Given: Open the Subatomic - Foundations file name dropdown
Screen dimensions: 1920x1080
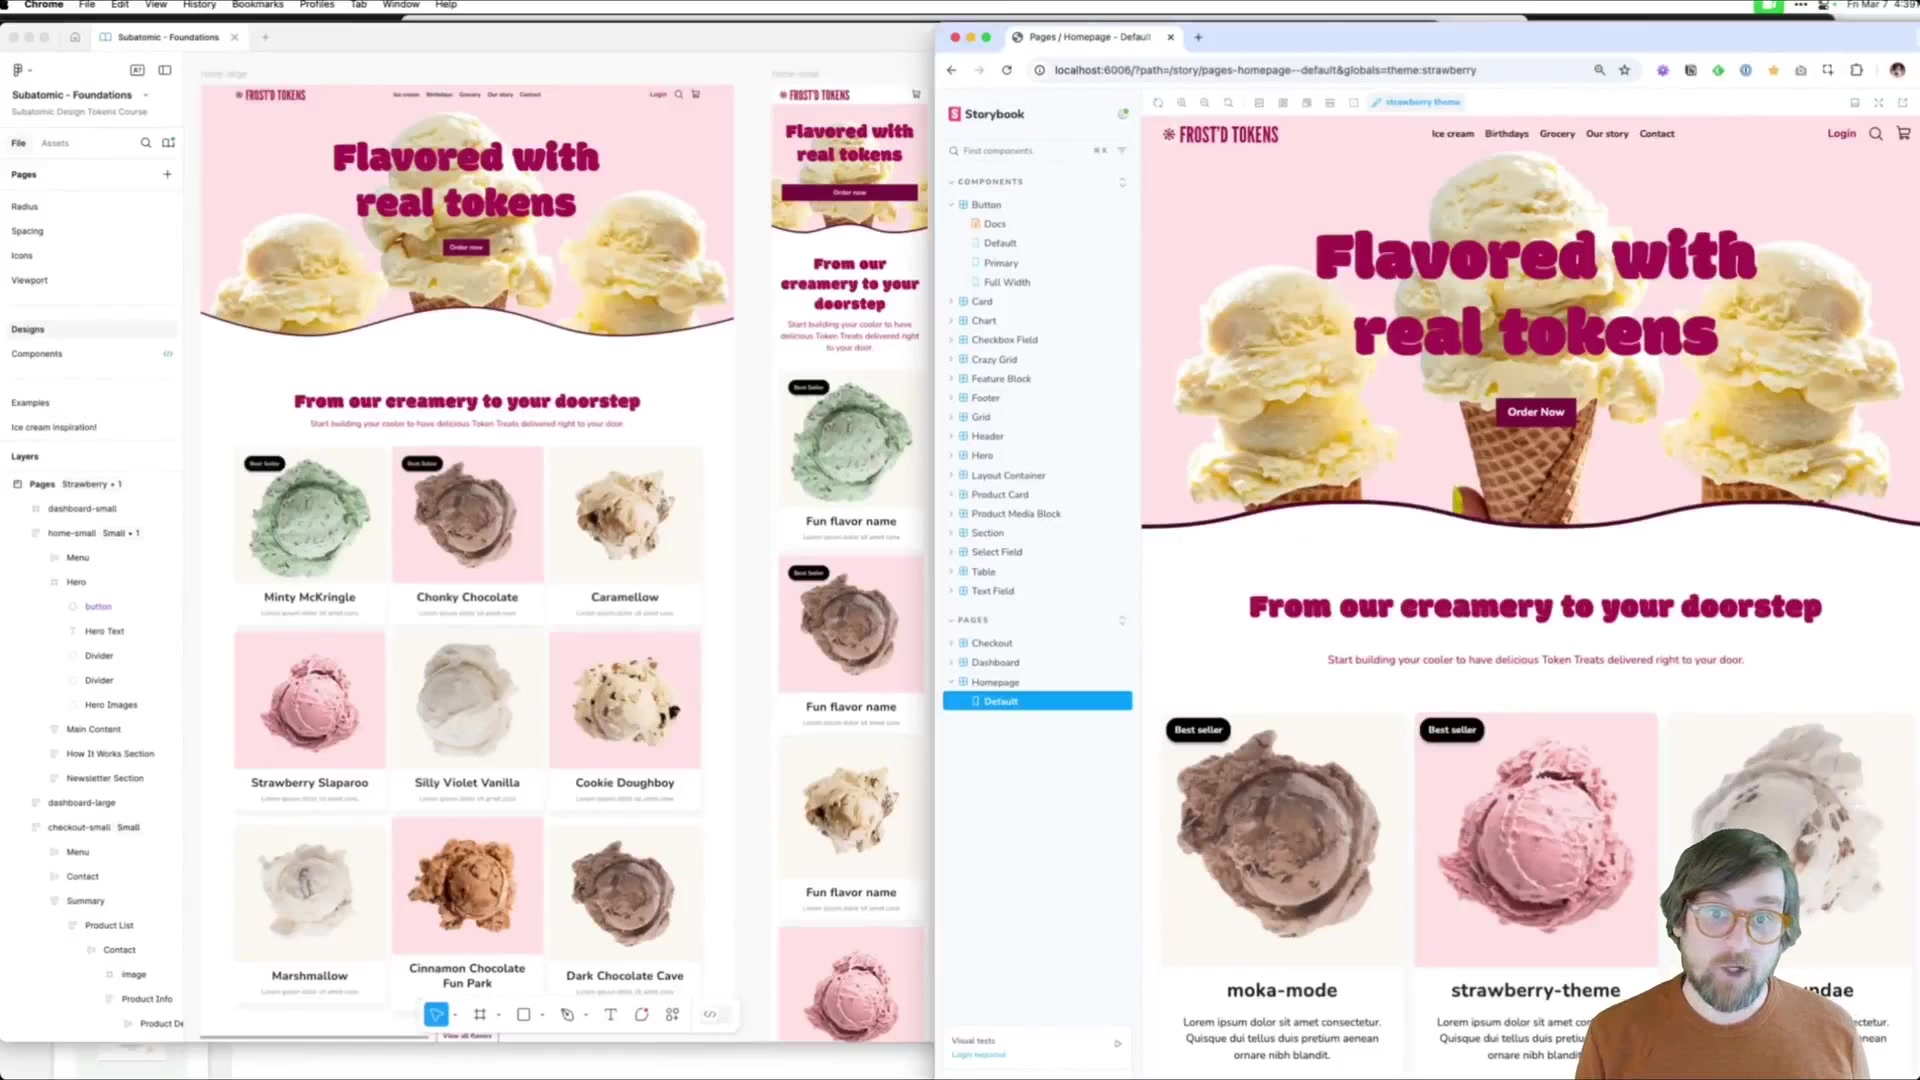Looking at the screenshot, I should pyautogui.click(x=146, y=95).
